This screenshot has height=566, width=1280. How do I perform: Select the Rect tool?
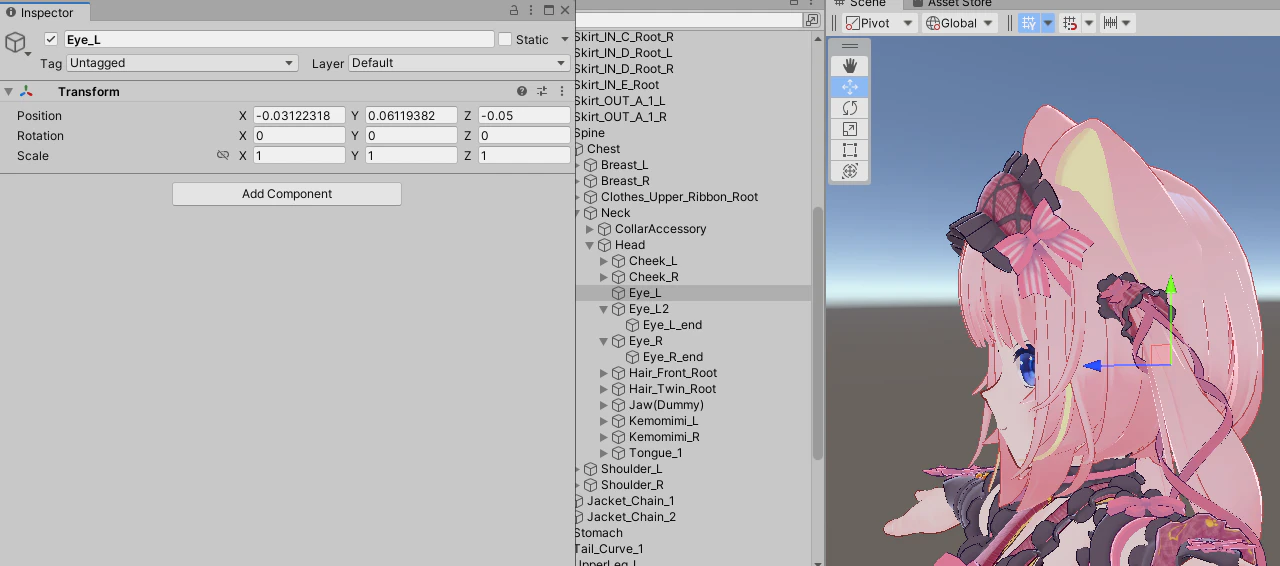(x=850, y=150)
